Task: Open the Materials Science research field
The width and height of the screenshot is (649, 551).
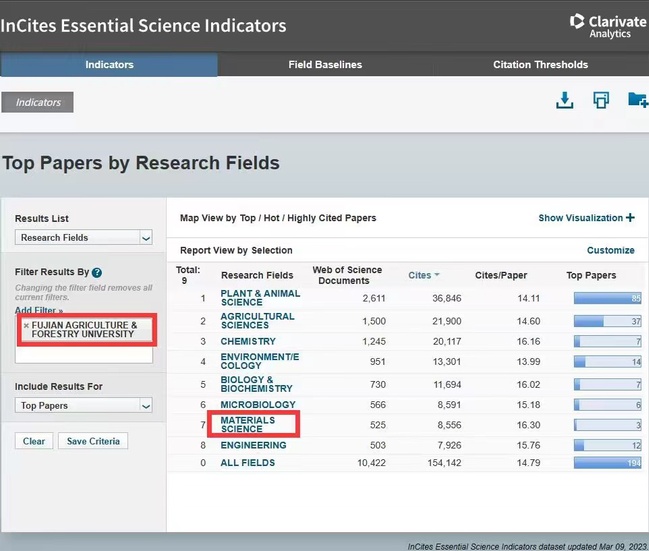Action: click(x=248, y=425)
